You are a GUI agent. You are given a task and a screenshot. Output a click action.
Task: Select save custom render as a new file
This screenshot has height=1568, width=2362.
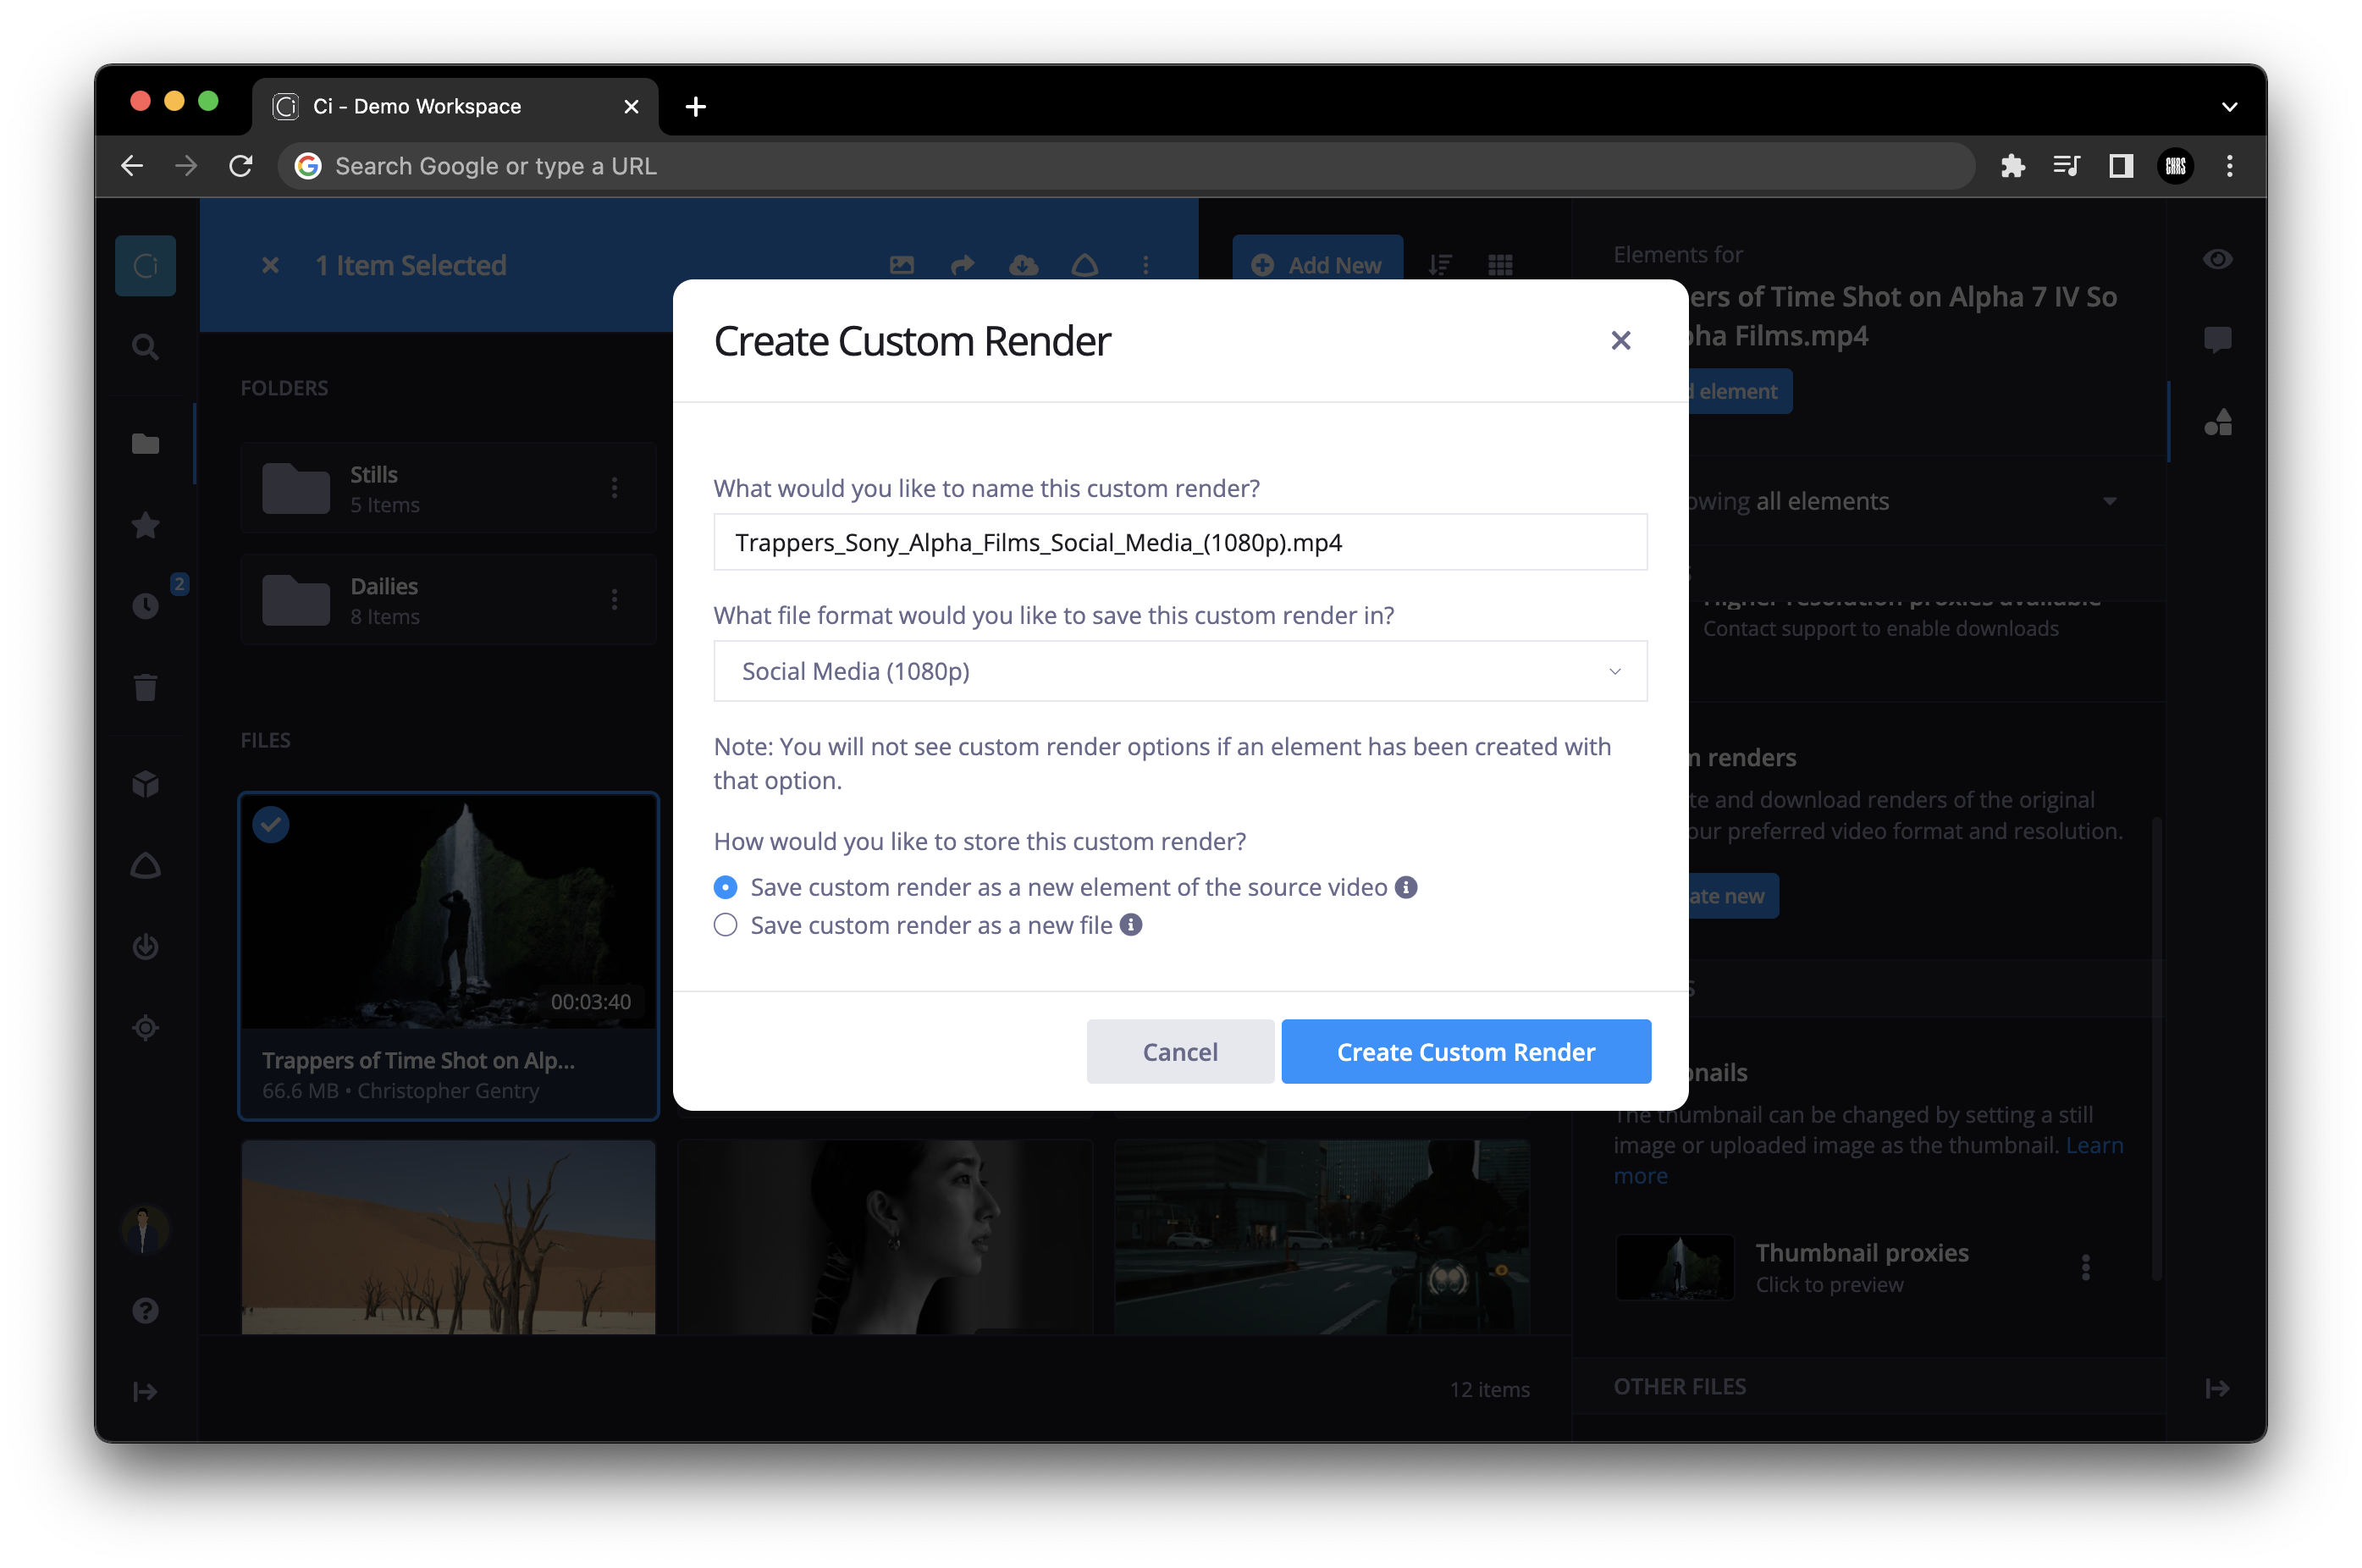(x=725, y=925)
